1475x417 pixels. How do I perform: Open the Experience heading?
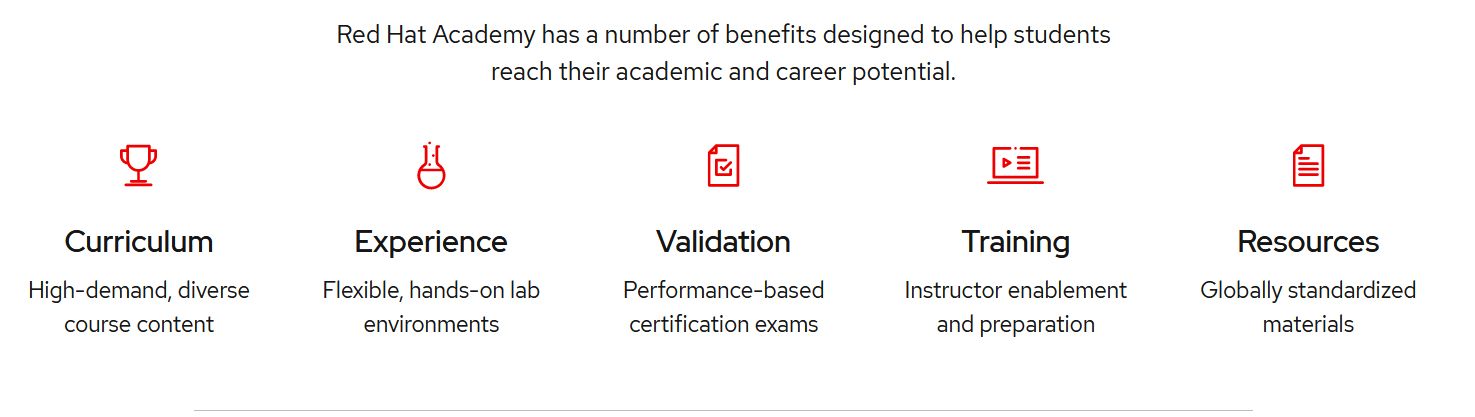431,242
